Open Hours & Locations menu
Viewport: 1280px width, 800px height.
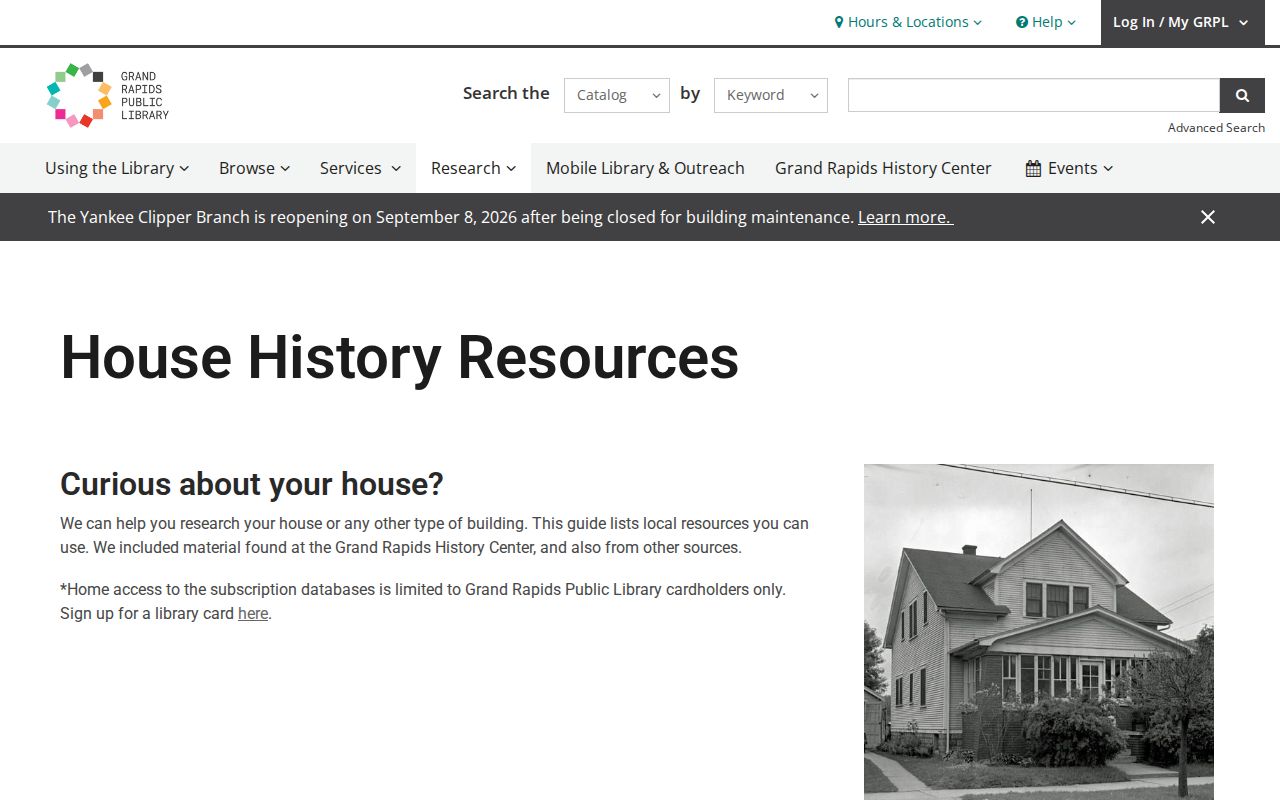coord(908,22)
